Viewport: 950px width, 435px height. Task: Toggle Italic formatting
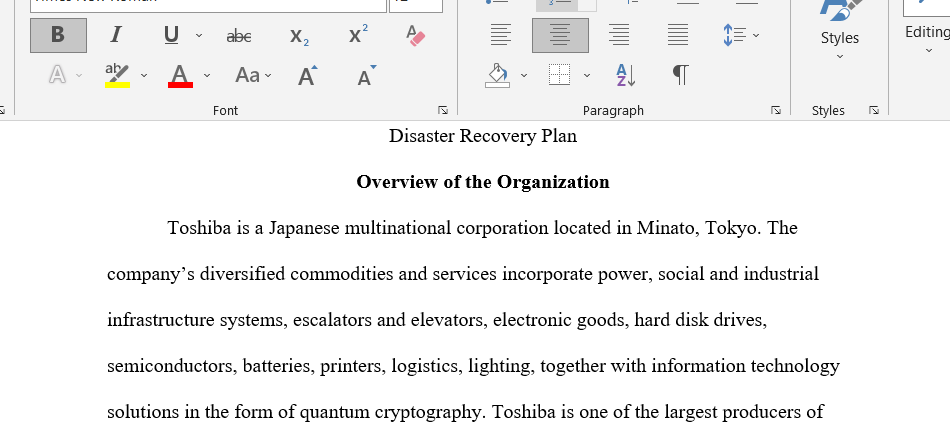point(115,35)
